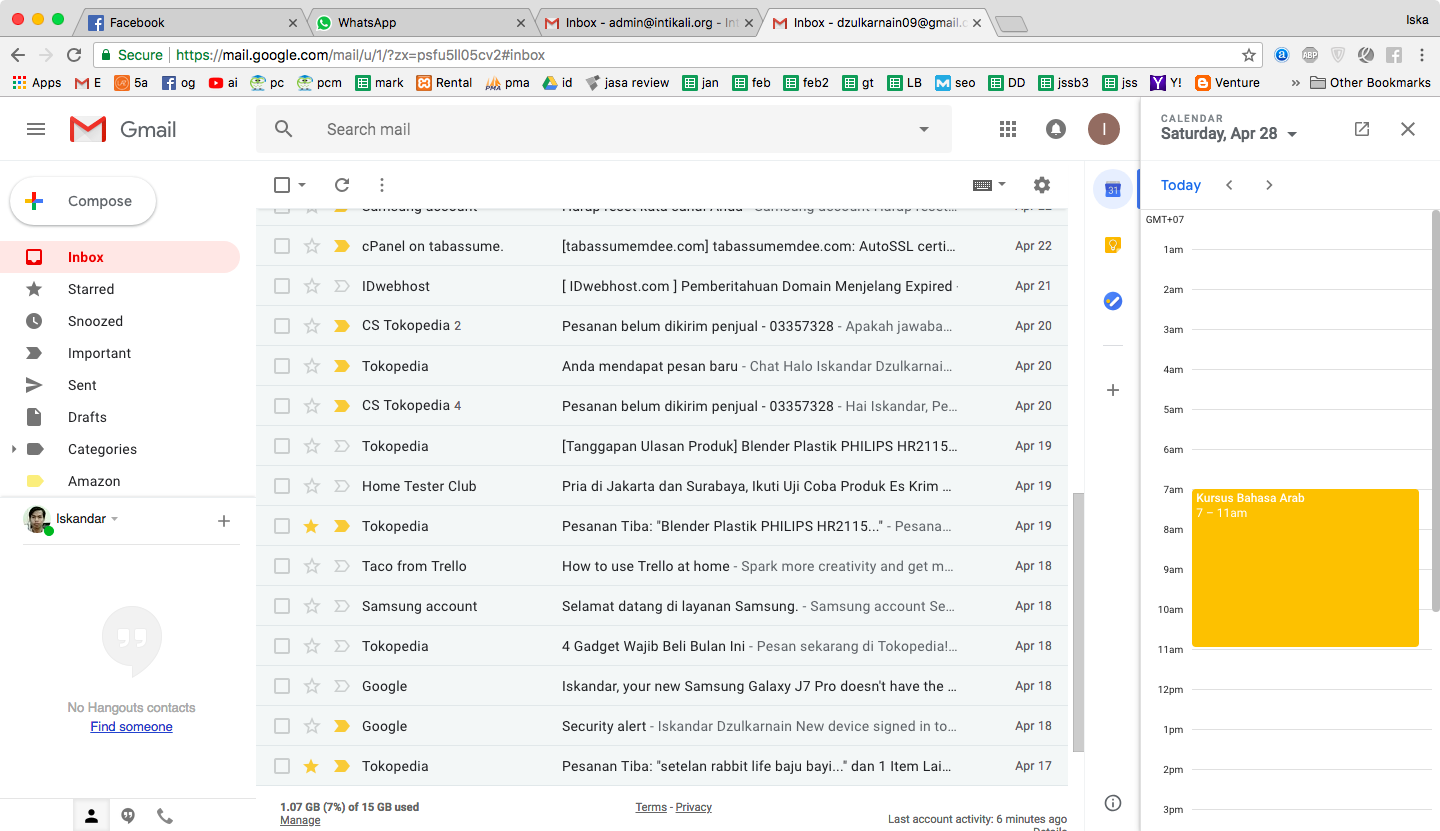Click the notifications bell icon
Screen dimensions: 1440x831
[1055, 128]
